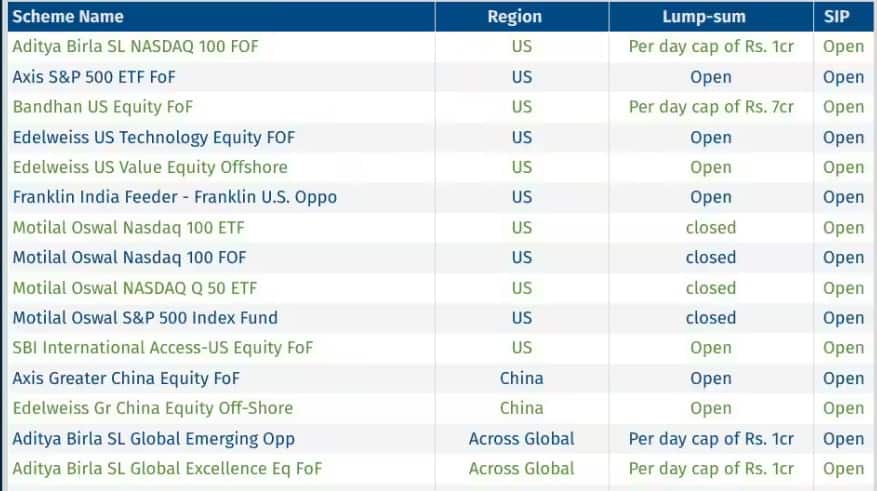
Task: Open Aditya Birla SL NASDAQ 100 FOF scheme
Action: point(136,46)
